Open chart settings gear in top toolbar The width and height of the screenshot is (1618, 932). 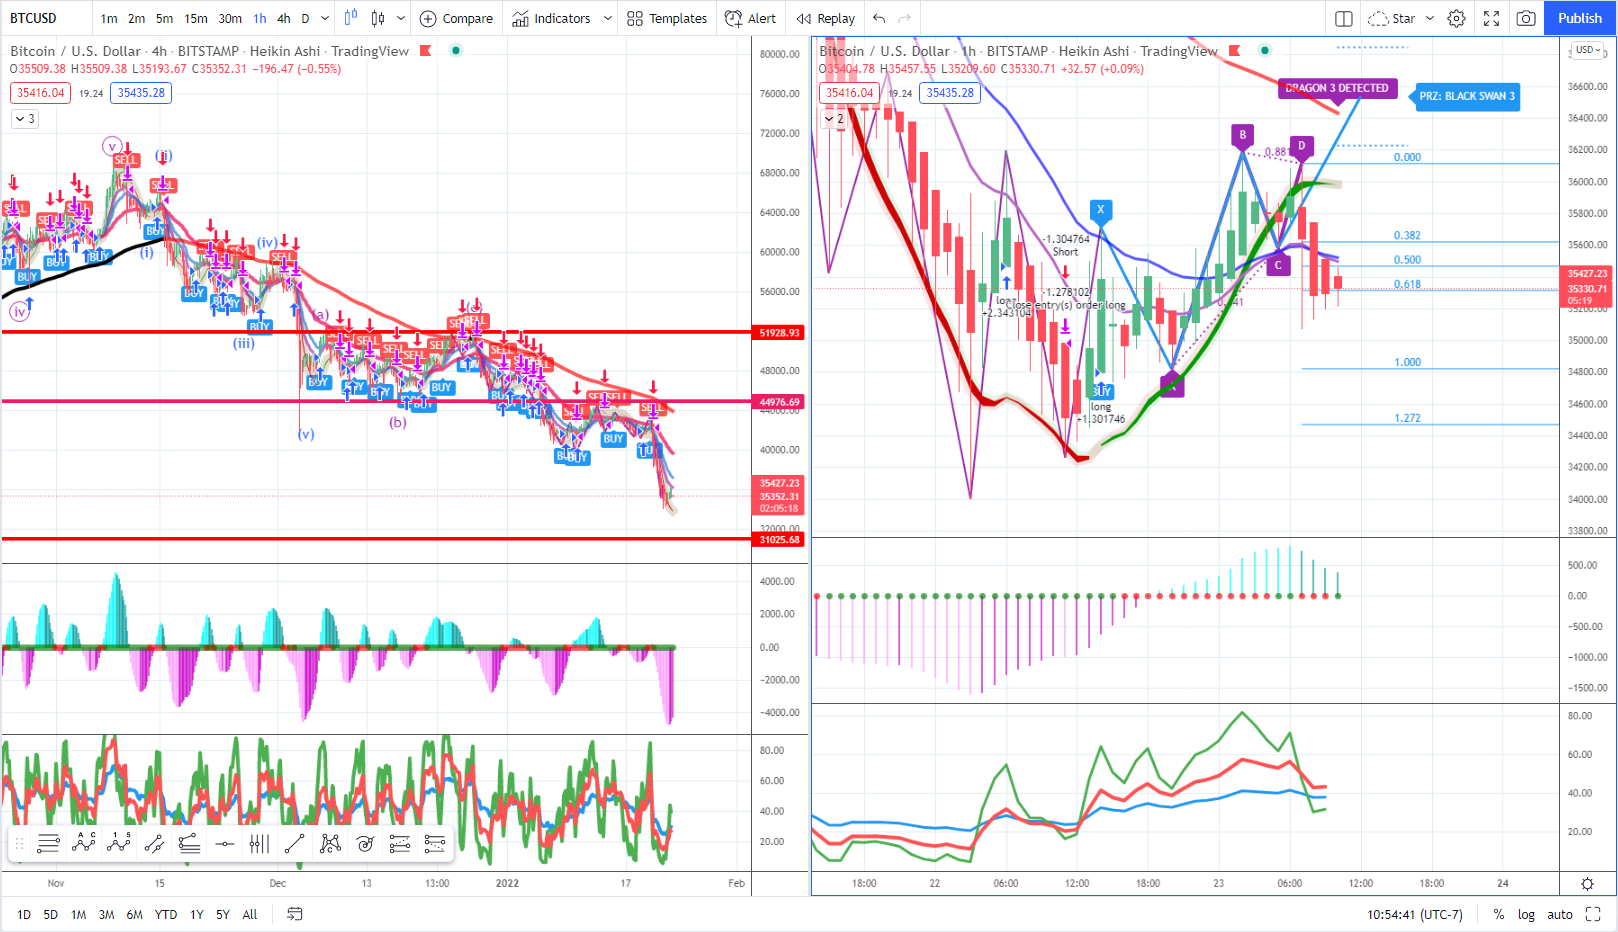[x=1457, y=18]
